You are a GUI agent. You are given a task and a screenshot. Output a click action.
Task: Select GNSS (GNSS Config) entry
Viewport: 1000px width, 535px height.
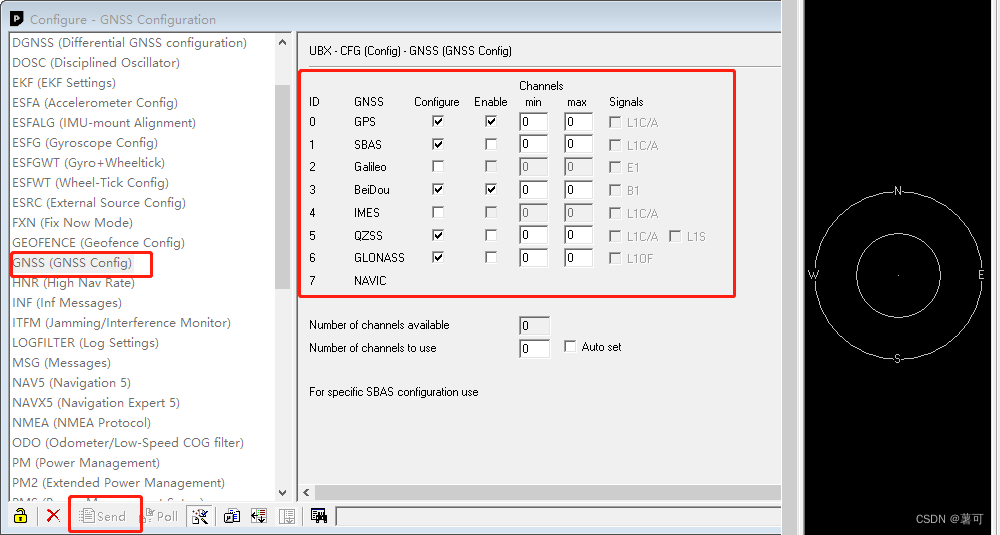pyautogui.click(x=72, y=263)
